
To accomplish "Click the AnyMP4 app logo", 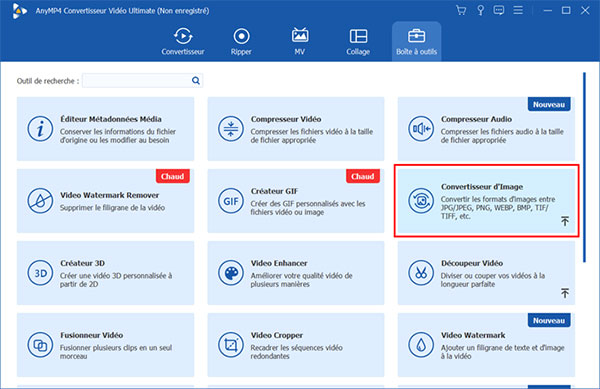I will 19,11.
